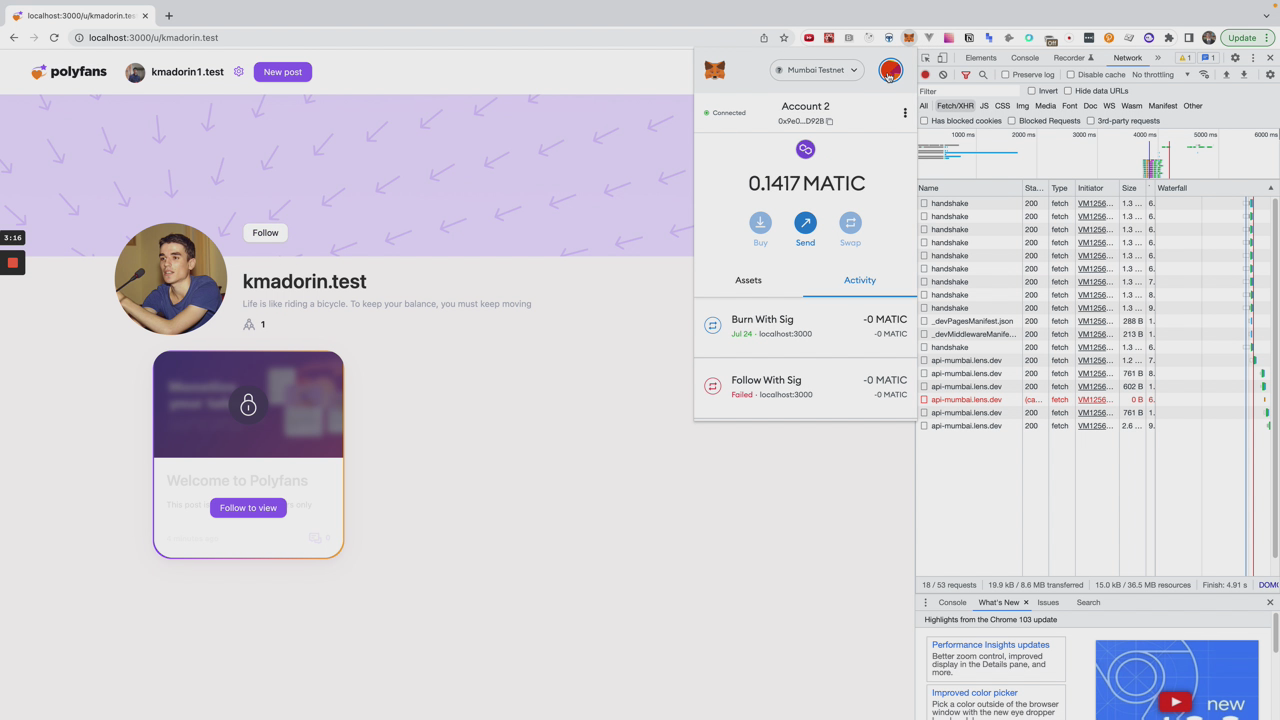Filter requests by WS type

click(x=1109, y=106)
